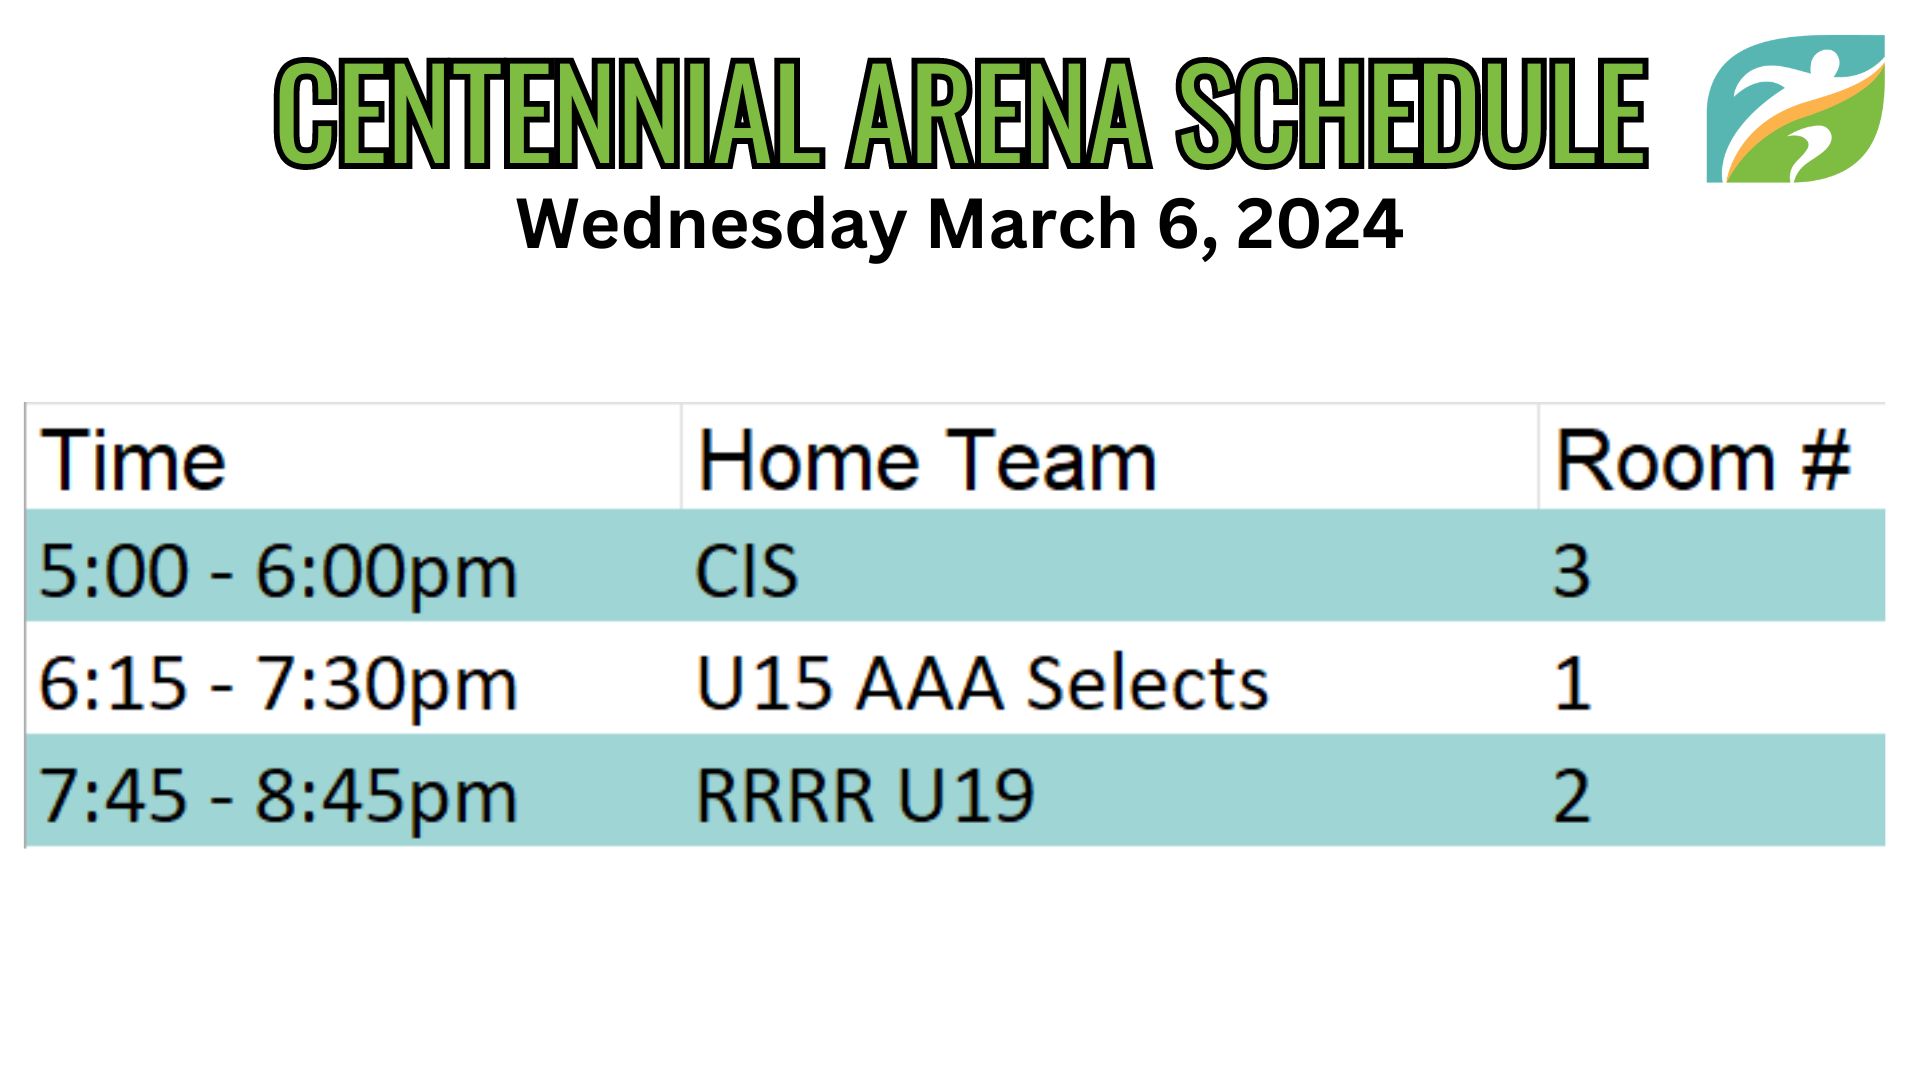The height and width of the screenshot is (1080, 1920).
Task: Click the RRRR U19 team cell
Action: tap(1110, 791)
